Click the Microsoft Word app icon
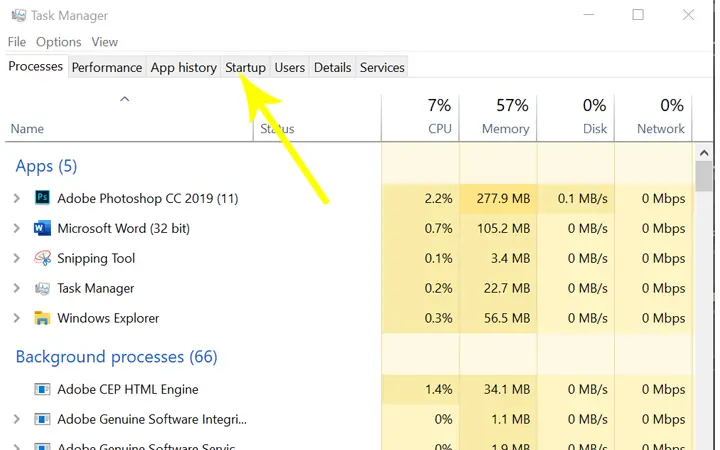This screenshot has height=450, width=720. (42, 228)
